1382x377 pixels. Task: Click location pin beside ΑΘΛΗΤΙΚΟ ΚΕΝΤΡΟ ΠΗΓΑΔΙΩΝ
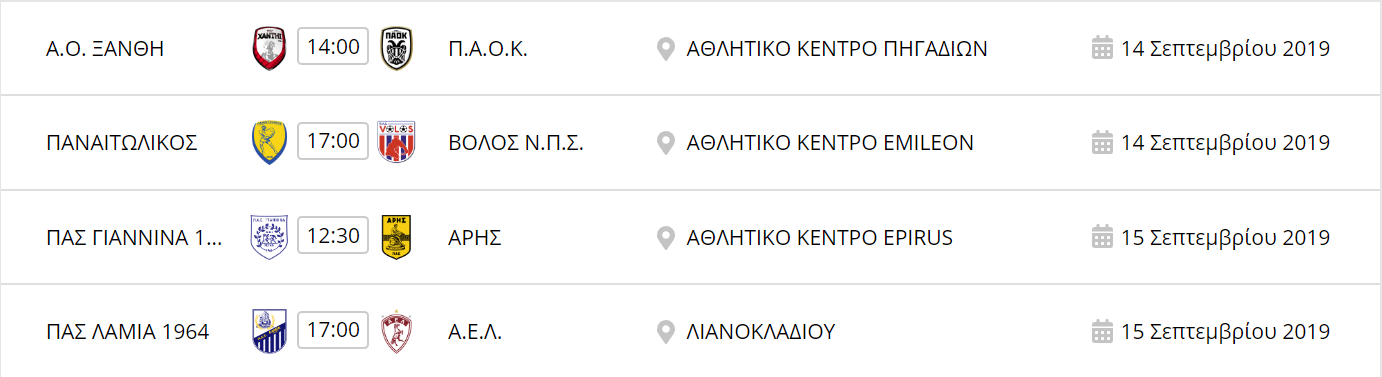tap(666, 49)
